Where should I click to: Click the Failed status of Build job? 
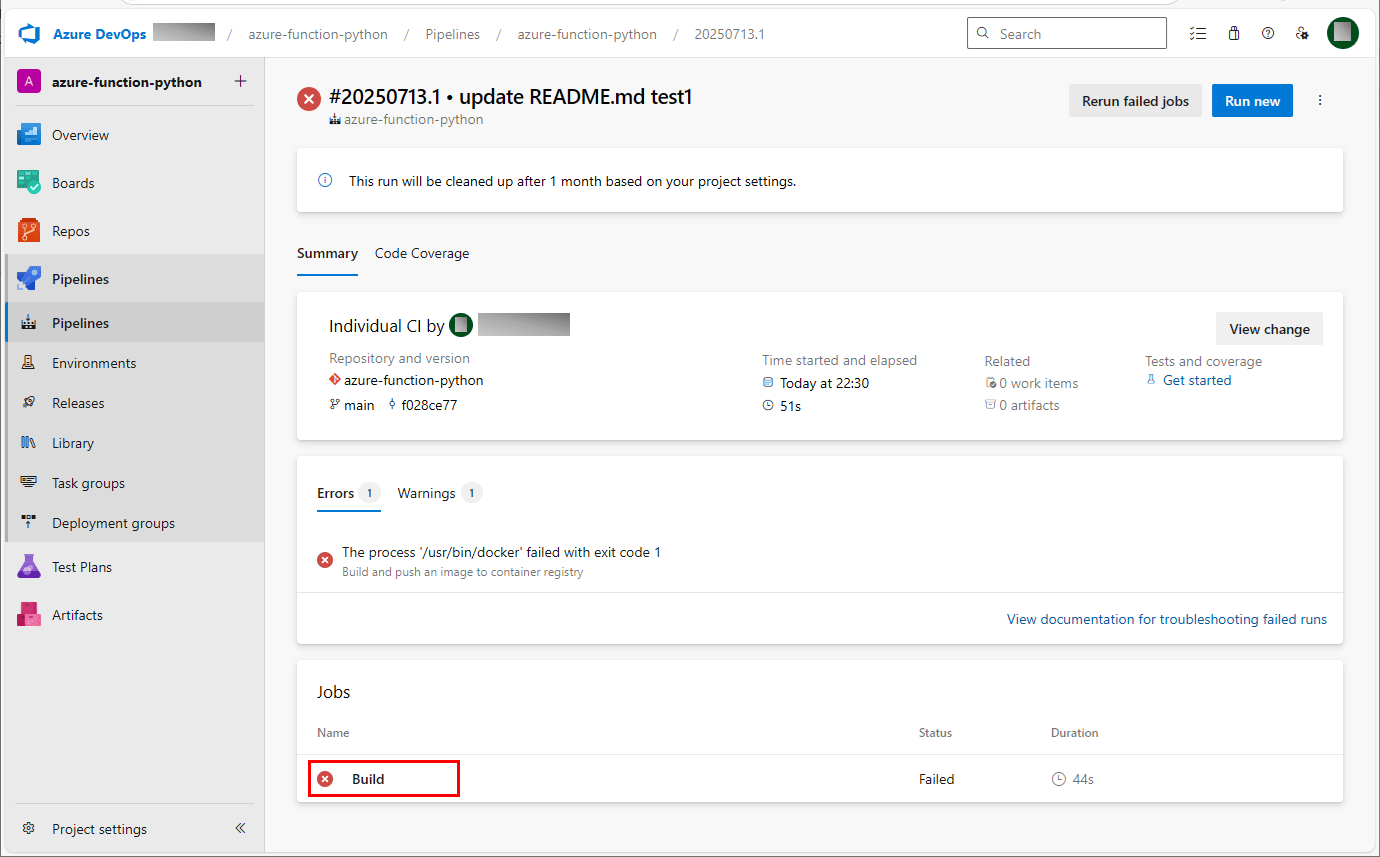click(936, 779)
